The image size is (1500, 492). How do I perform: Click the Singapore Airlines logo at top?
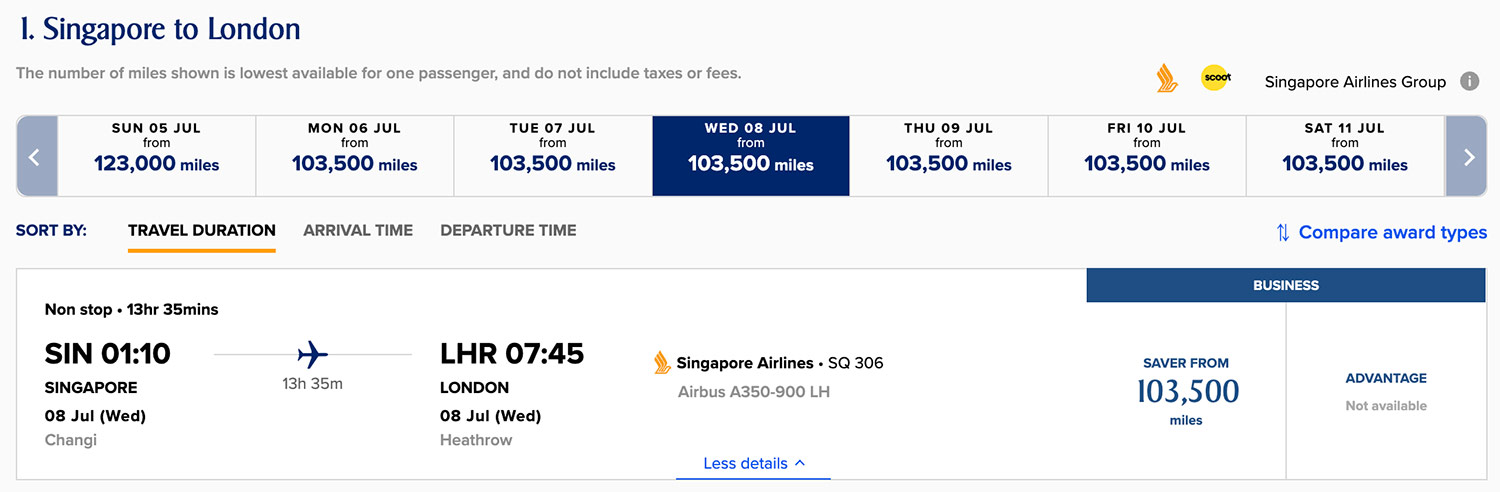point(1166,79)
